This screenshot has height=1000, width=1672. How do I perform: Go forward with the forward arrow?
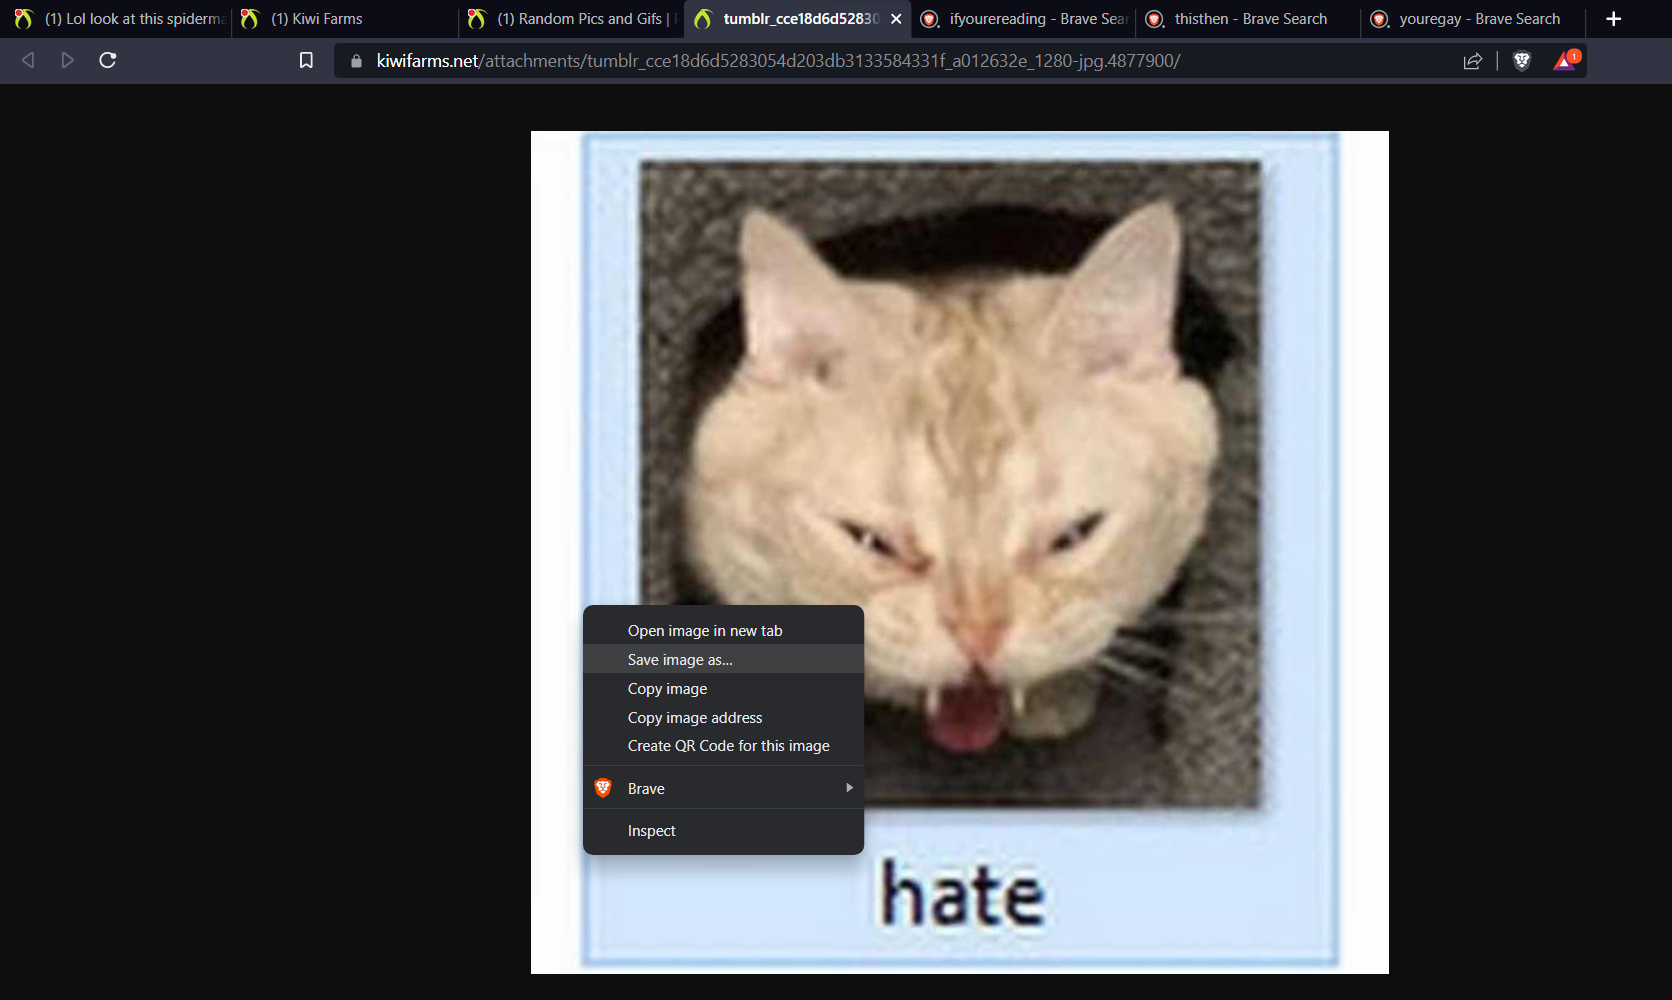(x=67, y=60)
